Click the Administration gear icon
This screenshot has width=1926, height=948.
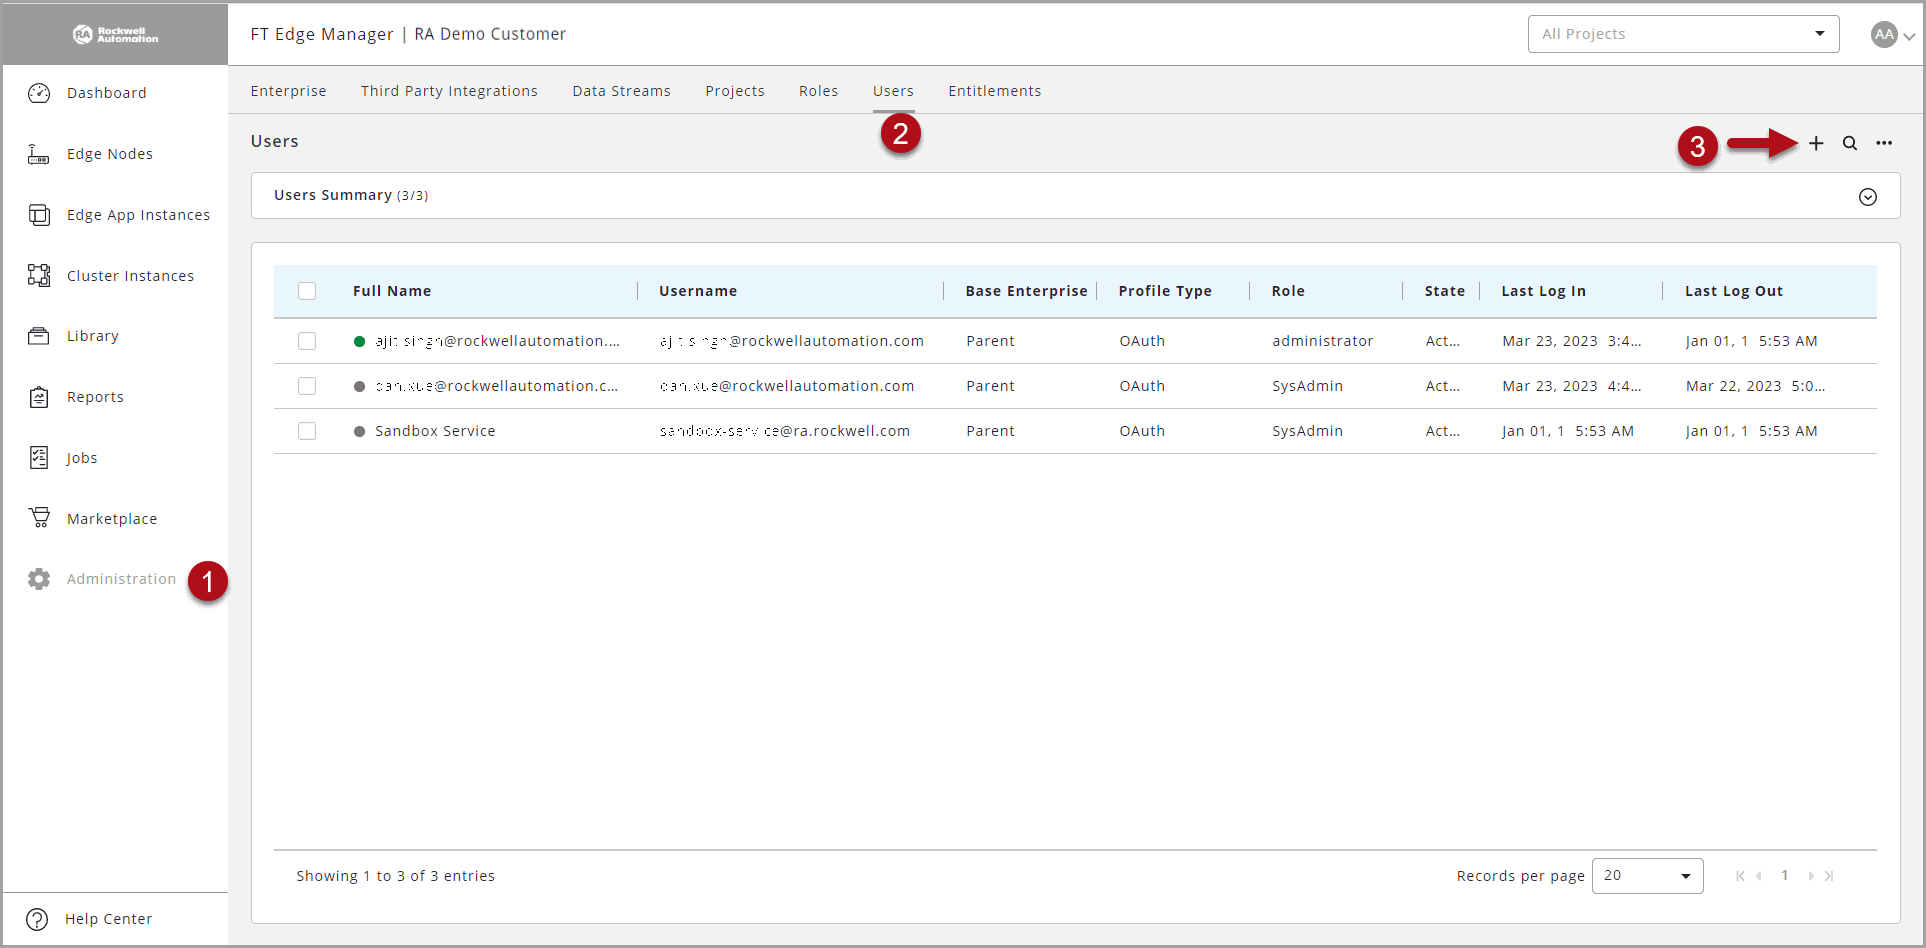tap(39, 579)
